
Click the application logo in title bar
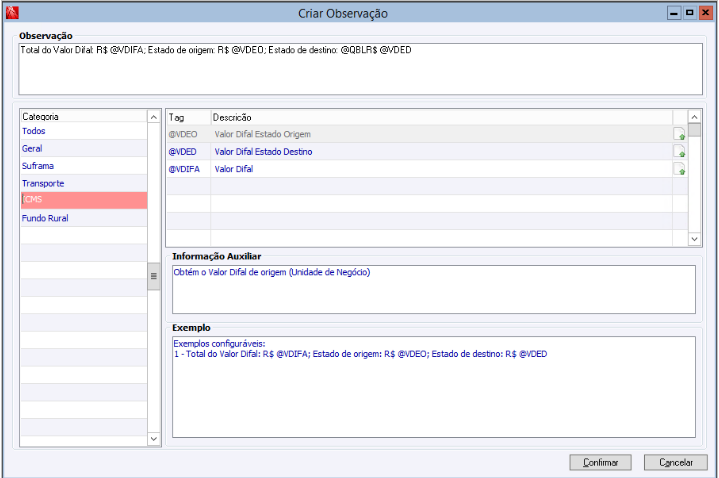[x=12, y=13]
